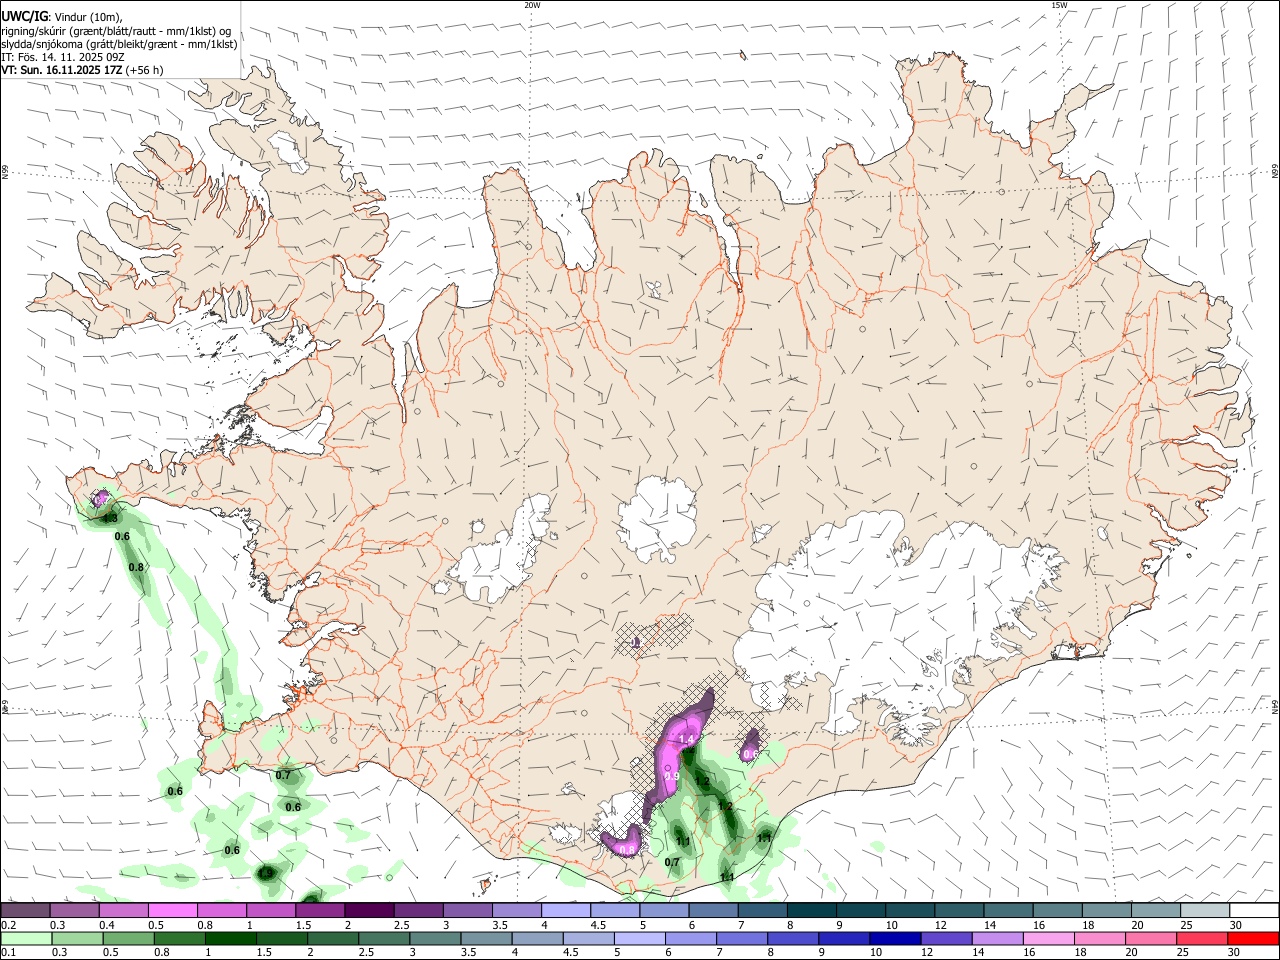Screen dimensions: 1280x960
Task: Click the white "0.6" value on the small purple patch
Action: pyautogui.click(x=750, y=753)
